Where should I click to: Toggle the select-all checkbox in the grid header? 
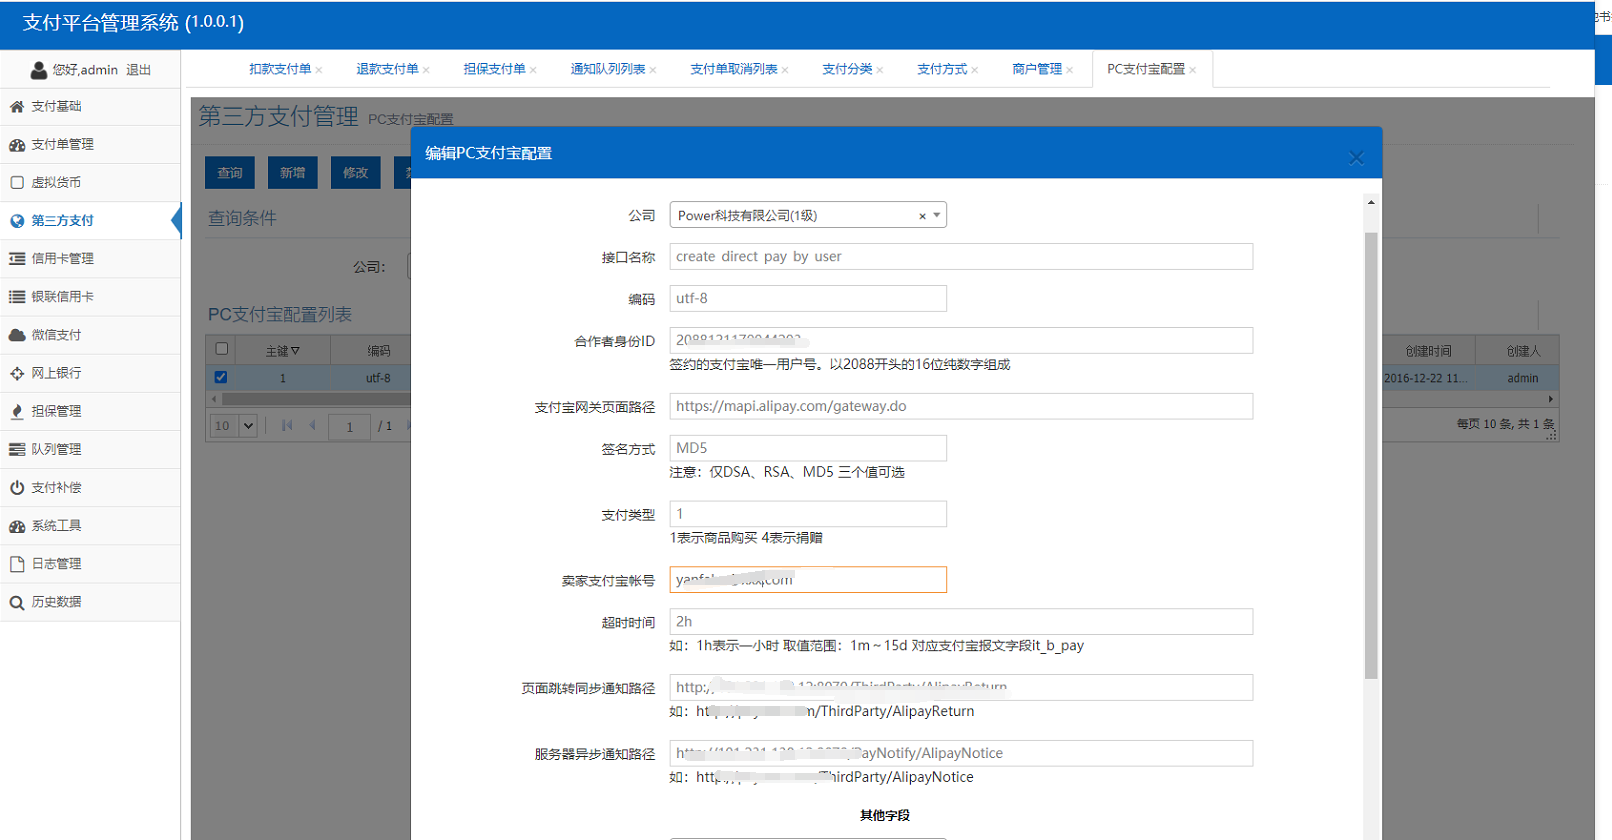tap(222, 349)
